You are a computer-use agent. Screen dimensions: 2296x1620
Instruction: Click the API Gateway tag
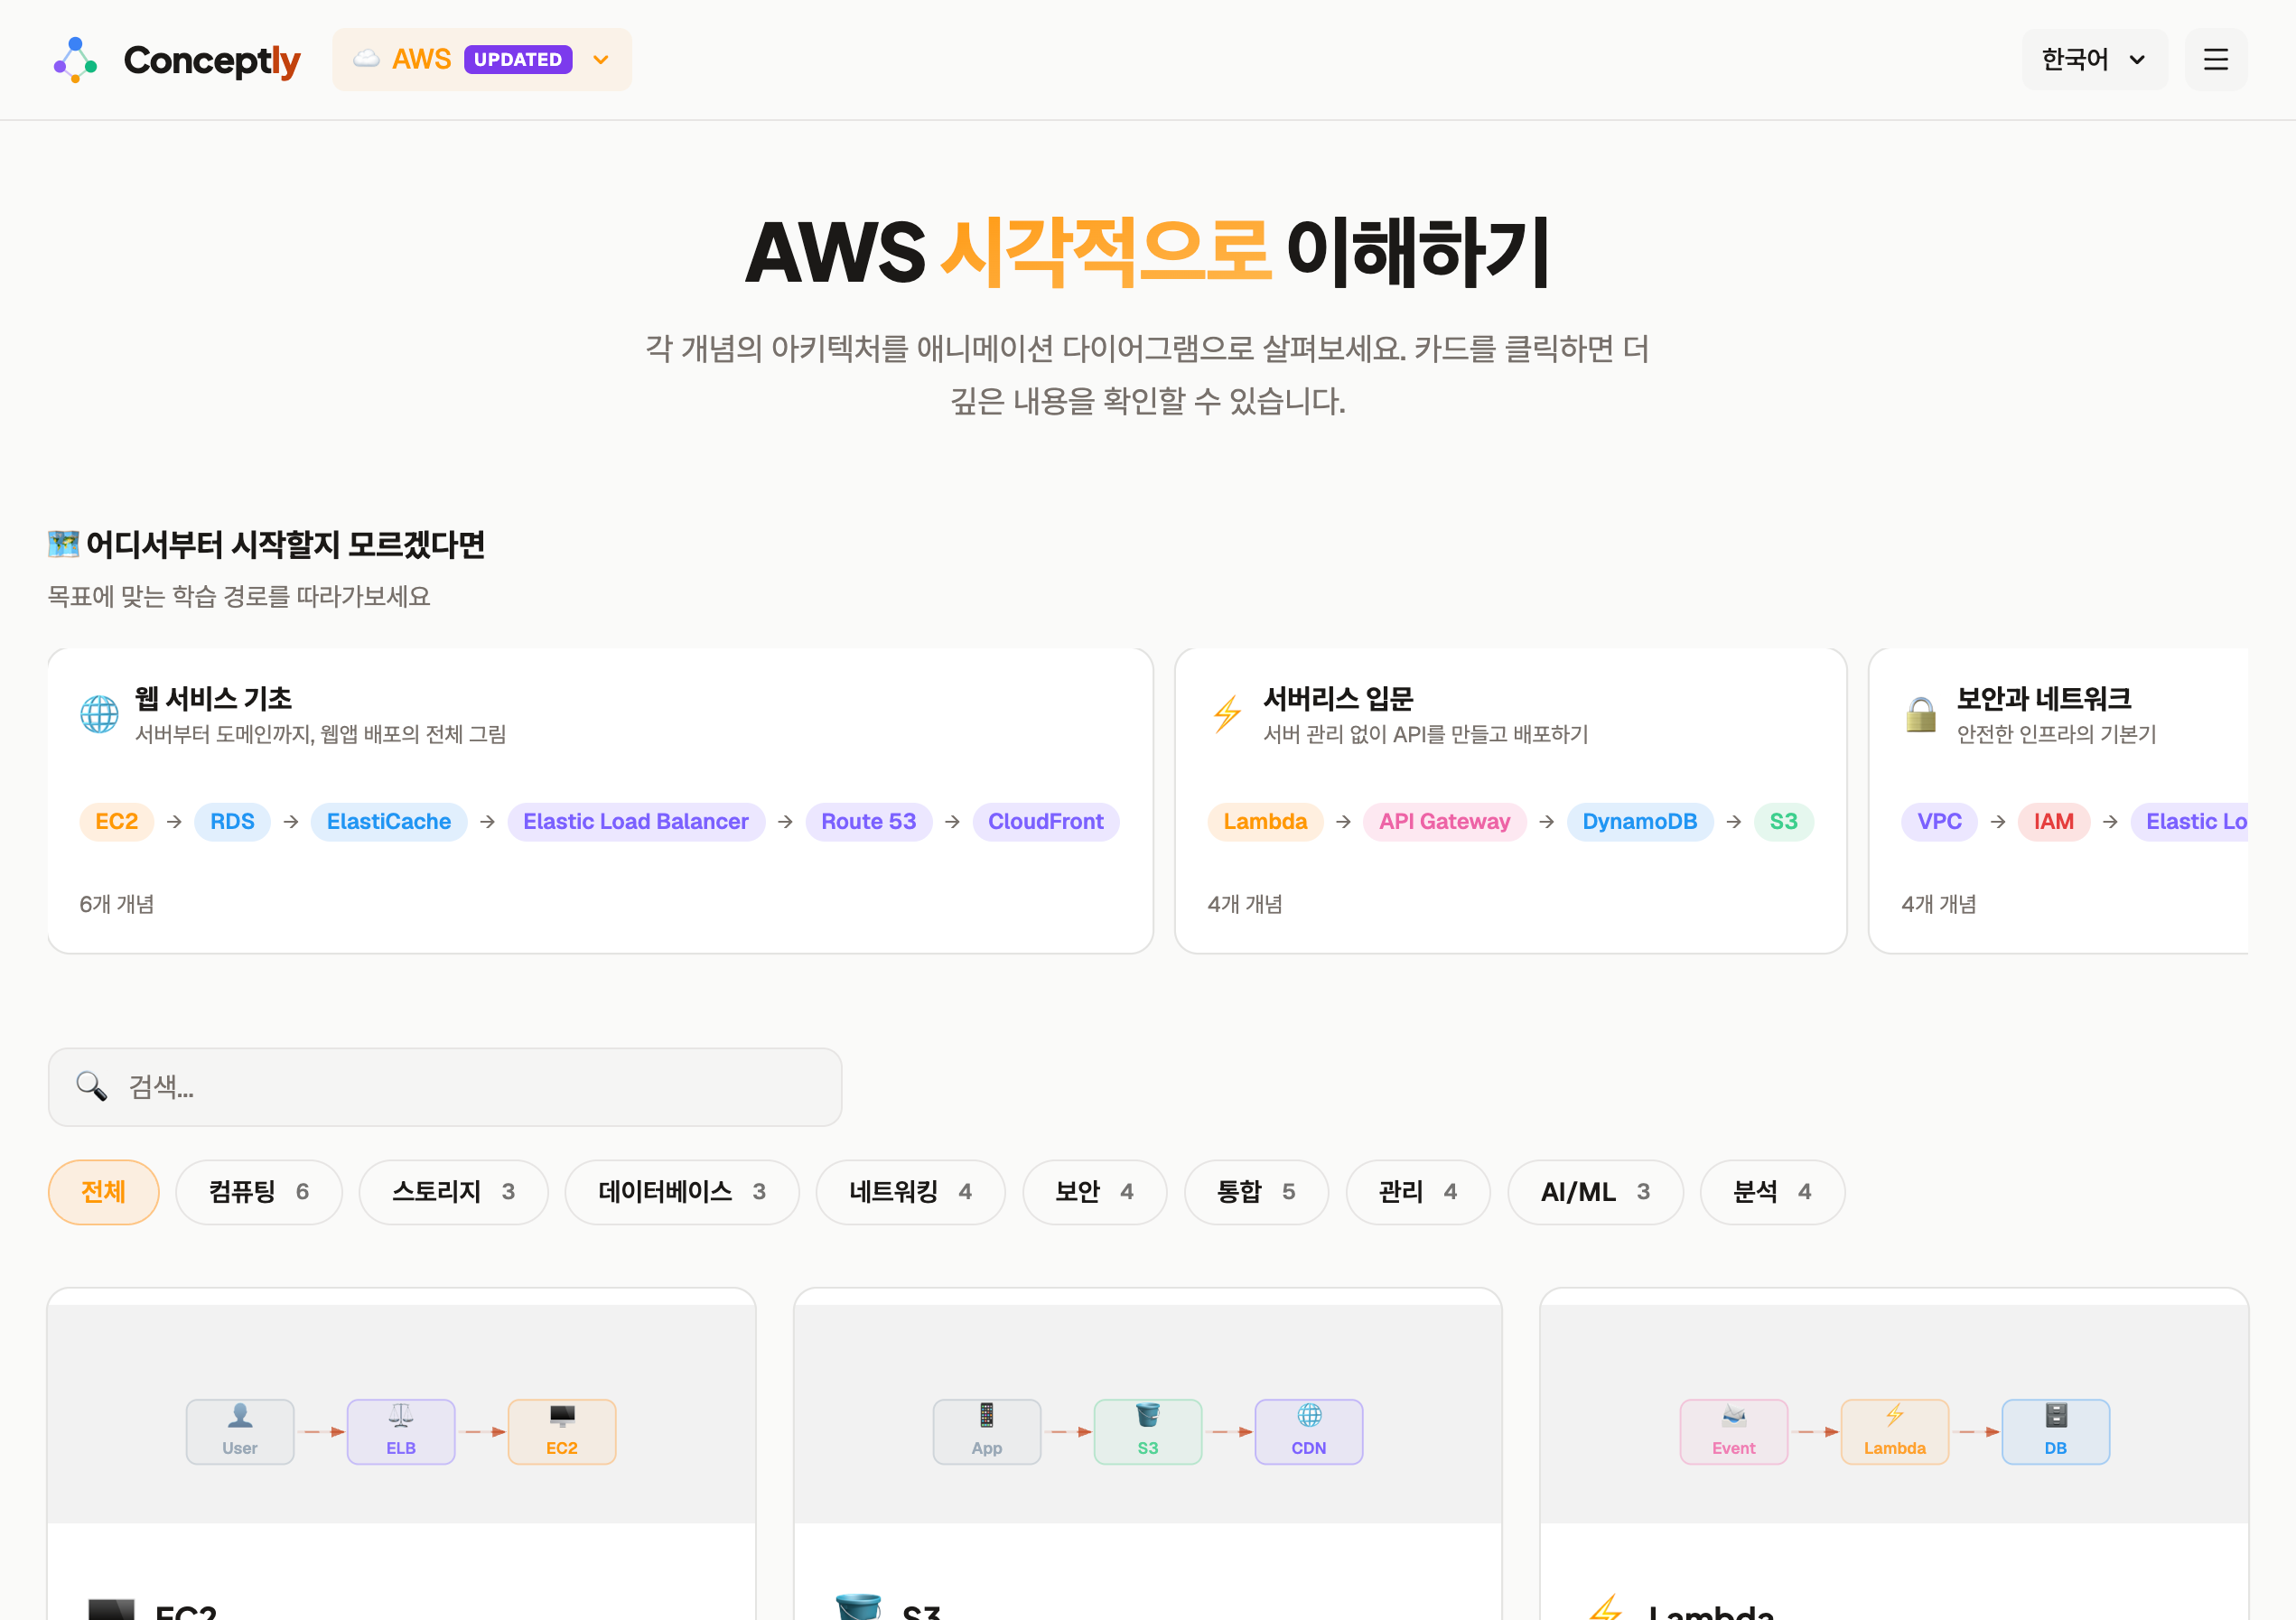(1443, 821)
